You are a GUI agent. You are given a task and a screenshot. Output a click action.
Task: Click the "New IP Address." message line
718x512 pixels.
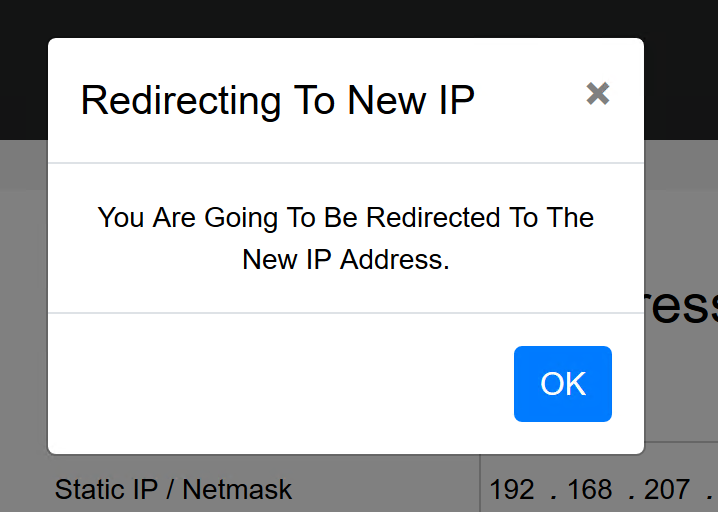click(345, 259)
